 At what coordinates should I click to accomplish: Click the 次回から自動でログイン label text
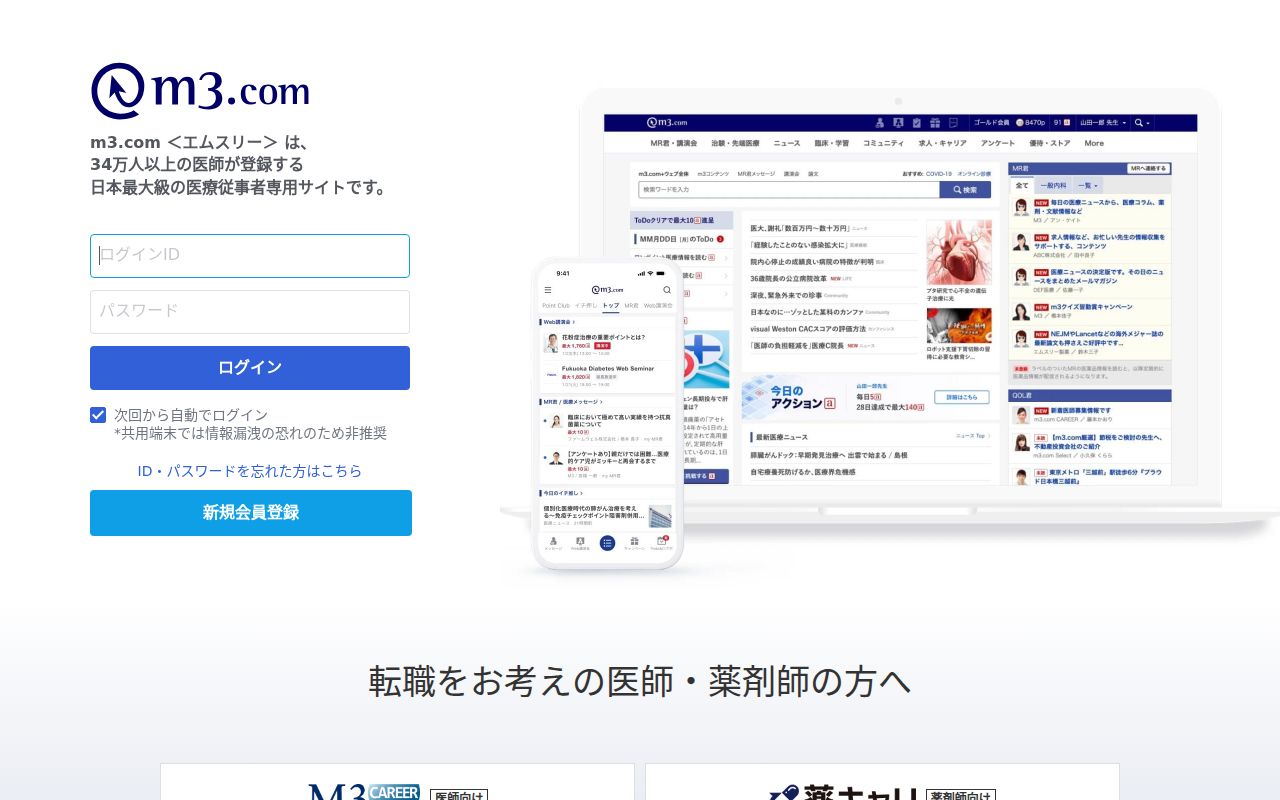191,415
